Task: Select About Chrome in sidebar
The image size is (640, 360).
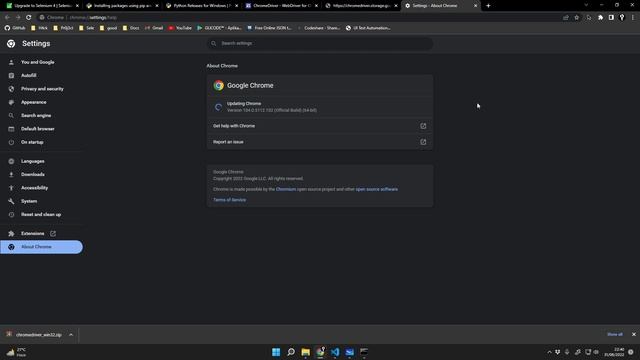Action: point(41,247)
